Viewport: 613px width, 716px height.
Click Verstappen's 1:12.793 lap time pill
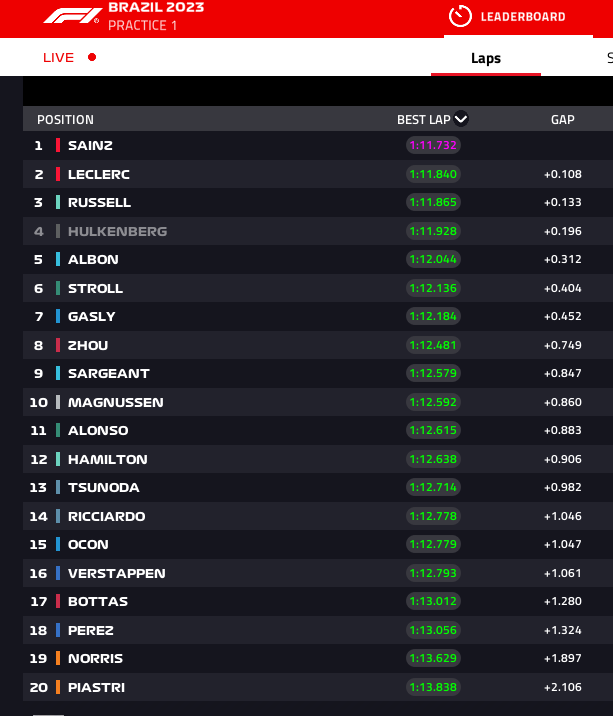(433, 573)
